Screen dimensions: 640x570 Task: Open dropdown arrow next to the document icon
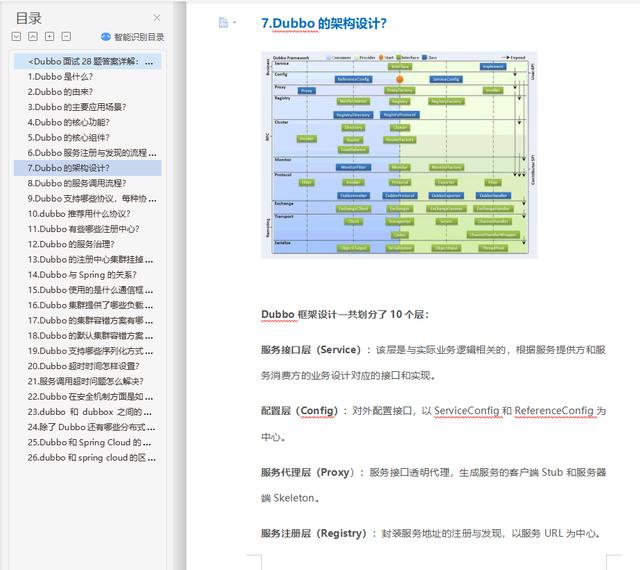234,22
